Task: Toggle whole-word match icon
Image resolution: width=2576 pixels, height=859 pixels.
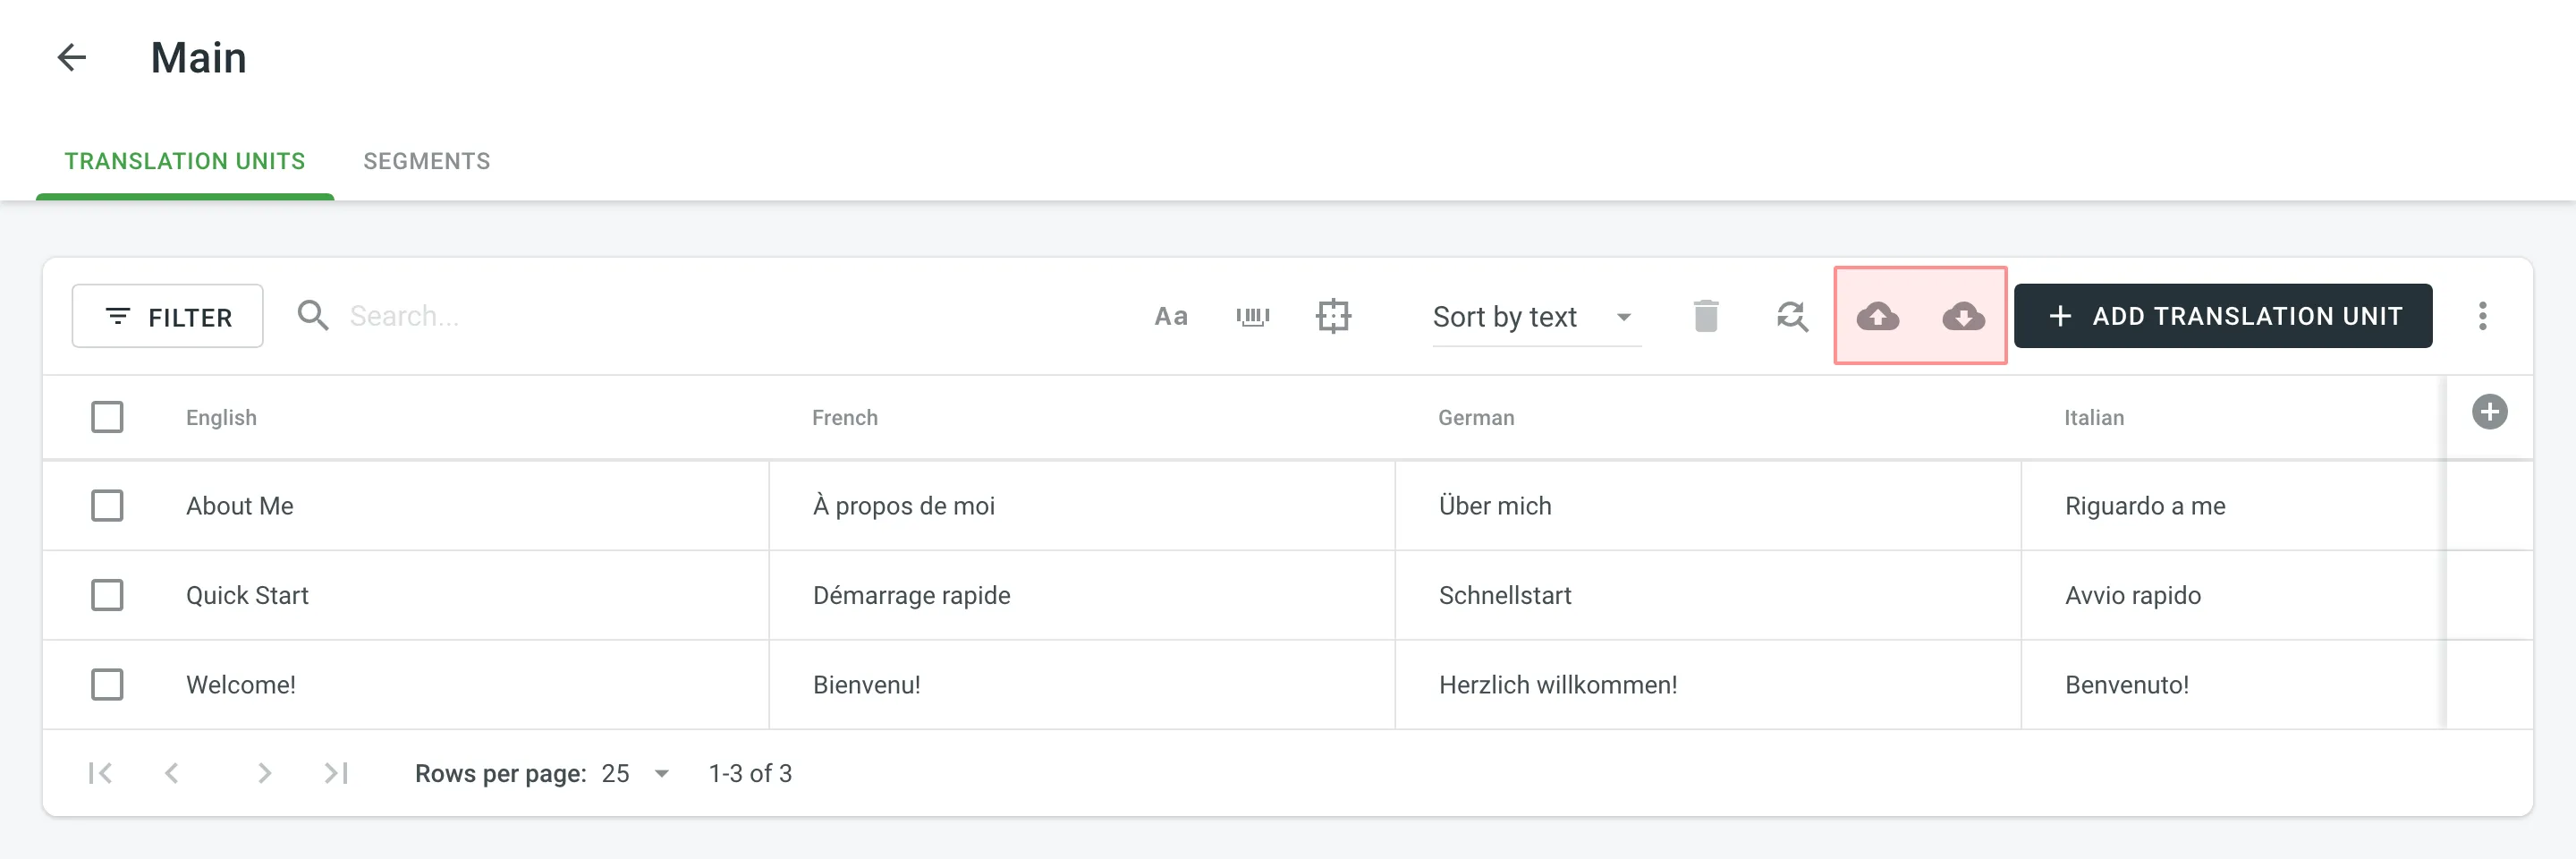Action: pyautogui.click(x=1253, y=317)
